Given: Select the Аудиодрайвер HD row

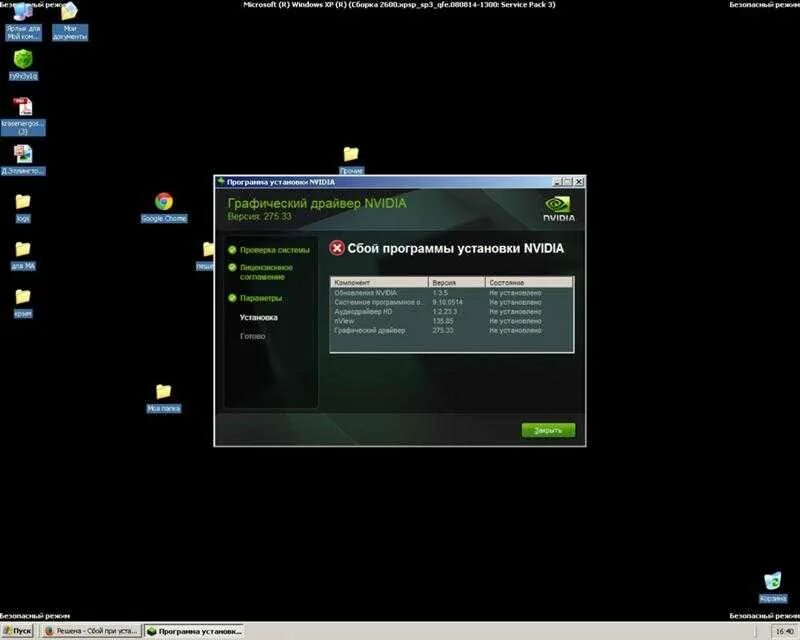Looking at the screenshot, I should (x=452, y=311).
